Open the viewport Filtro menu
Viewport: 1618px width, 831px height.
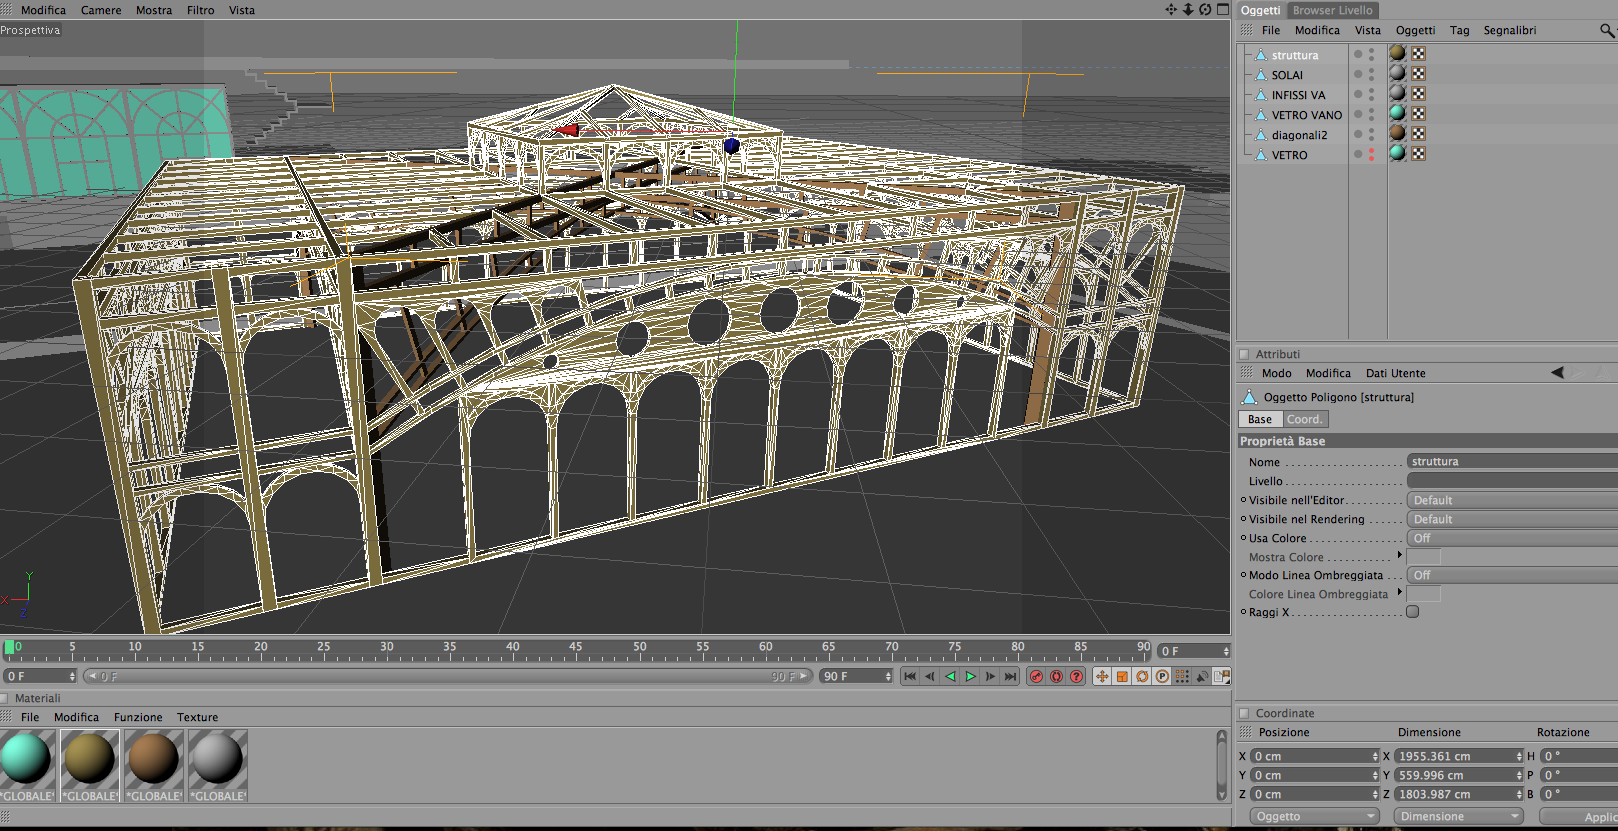coord(201,10)
